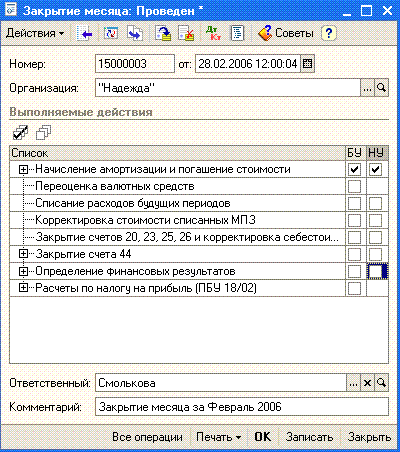Click the document date field

tap(248, 64)
